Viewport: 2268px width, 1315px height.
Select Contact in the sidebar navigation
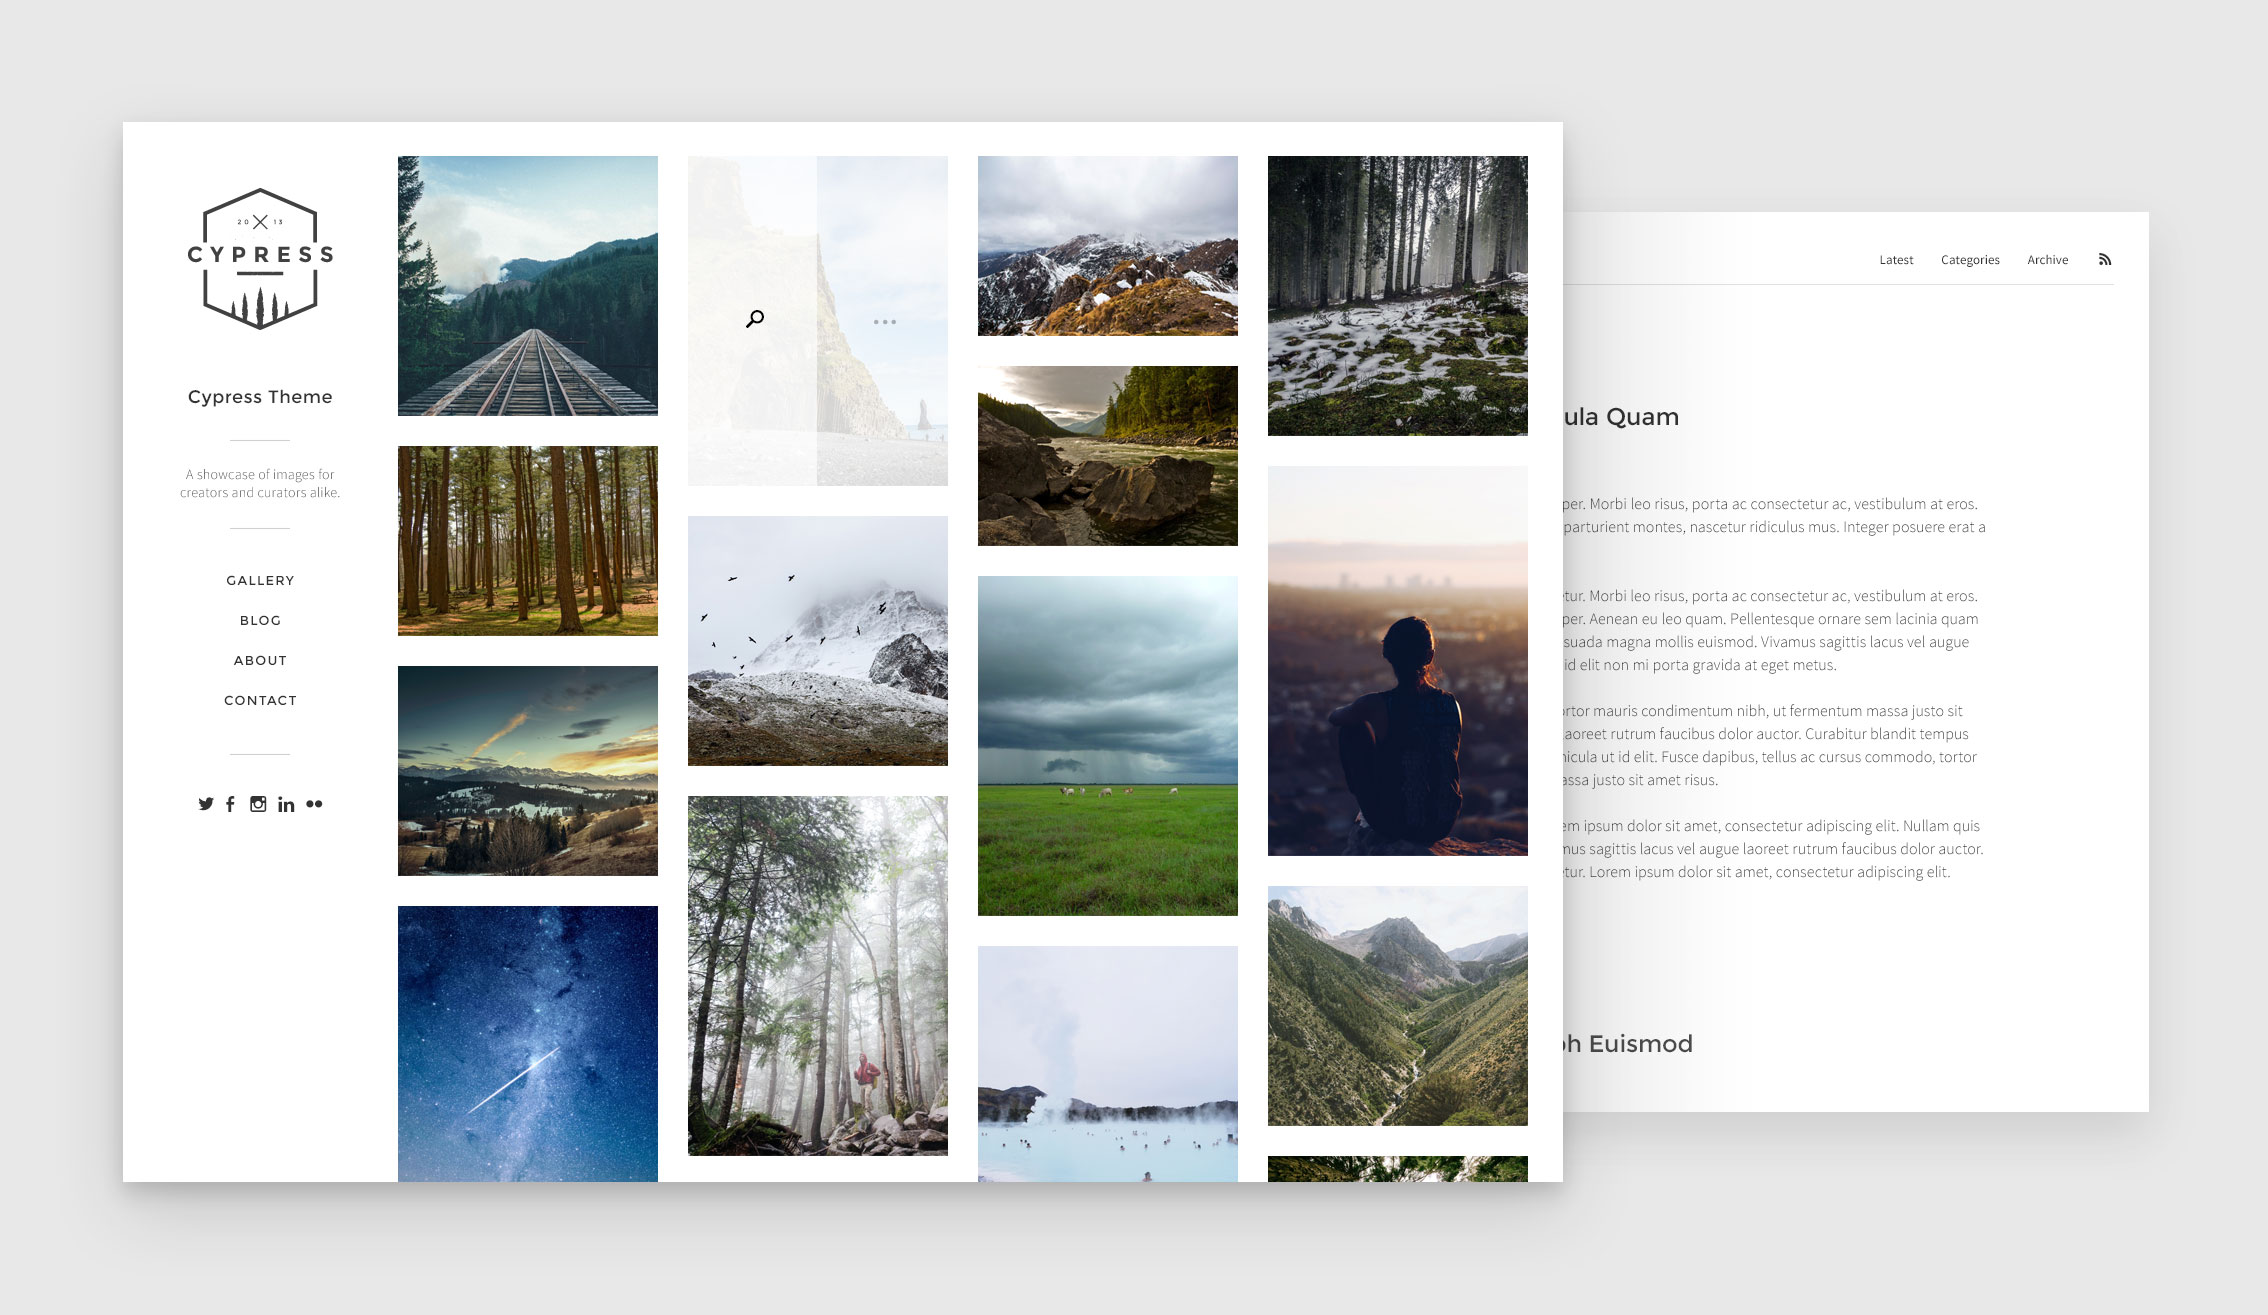[260, 700]
